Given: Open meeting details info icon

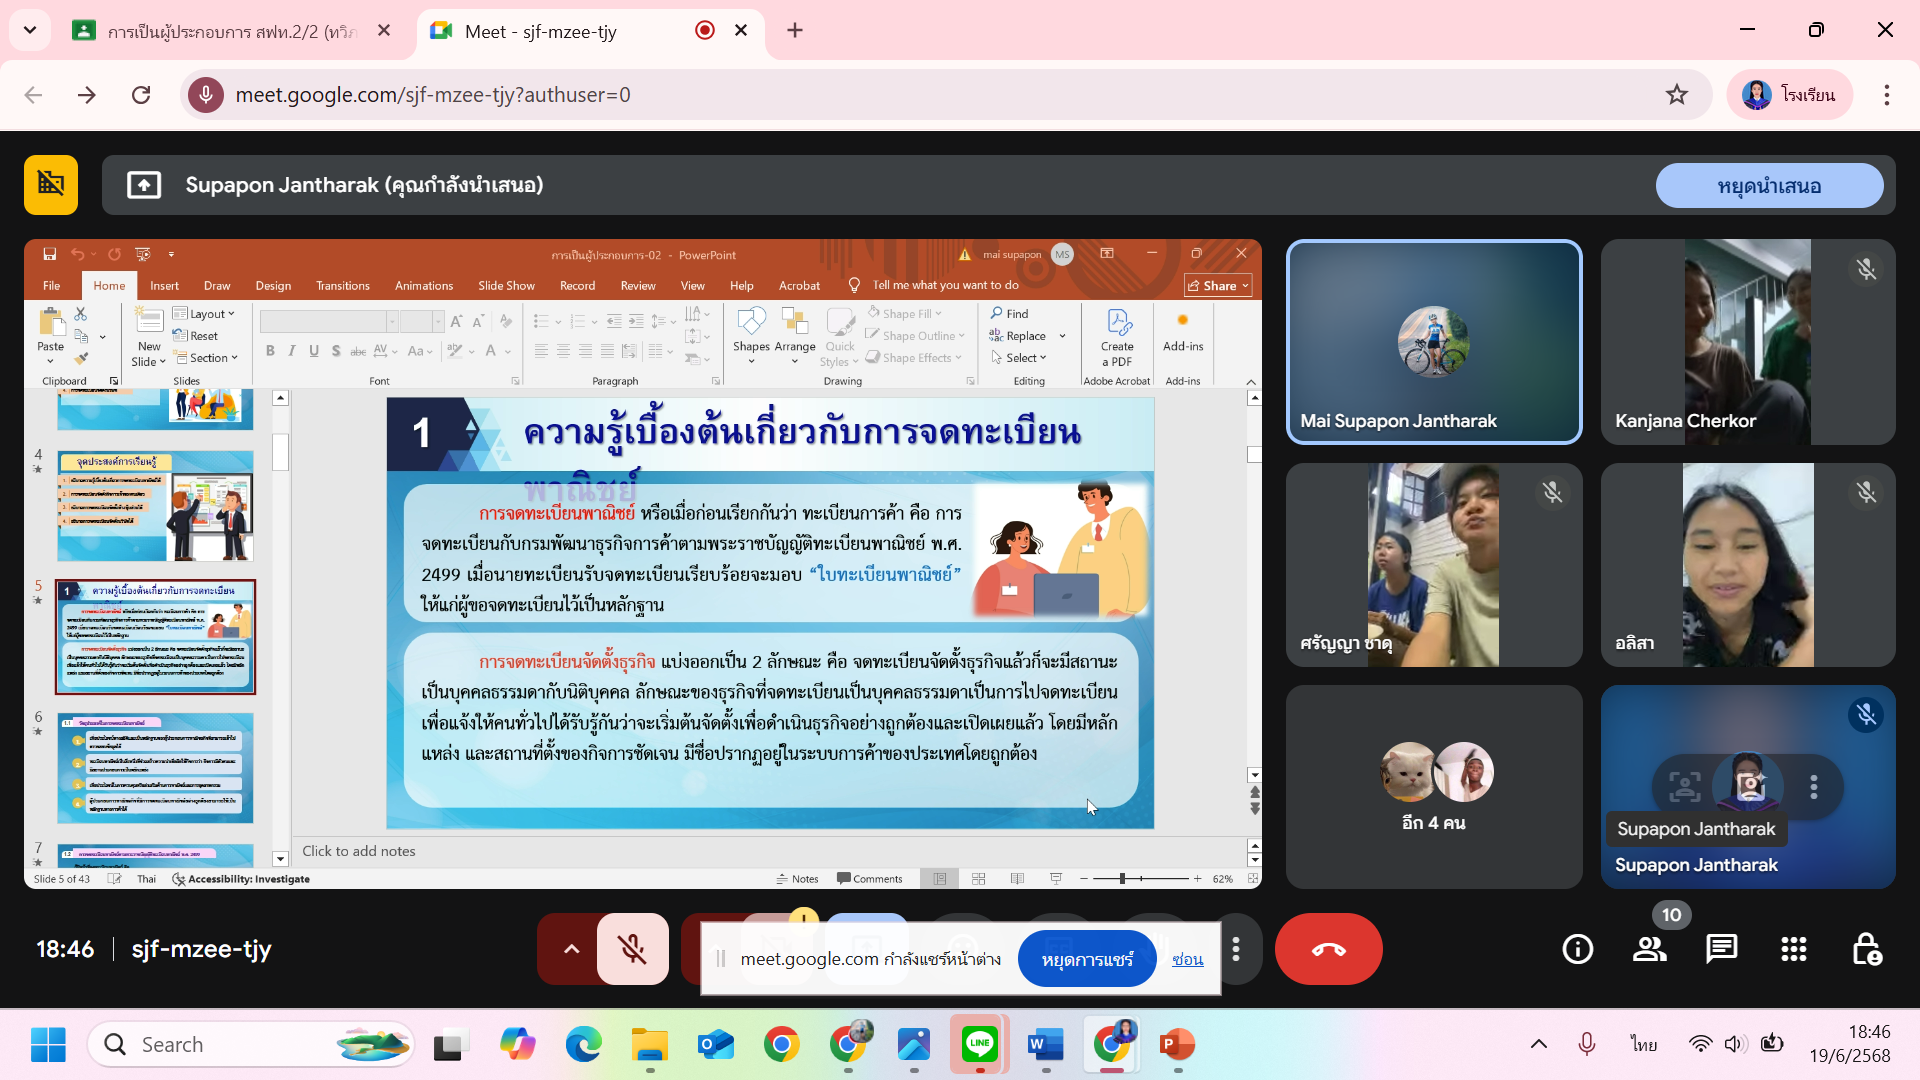Looking at the screenshot, I should point(1577,949).
